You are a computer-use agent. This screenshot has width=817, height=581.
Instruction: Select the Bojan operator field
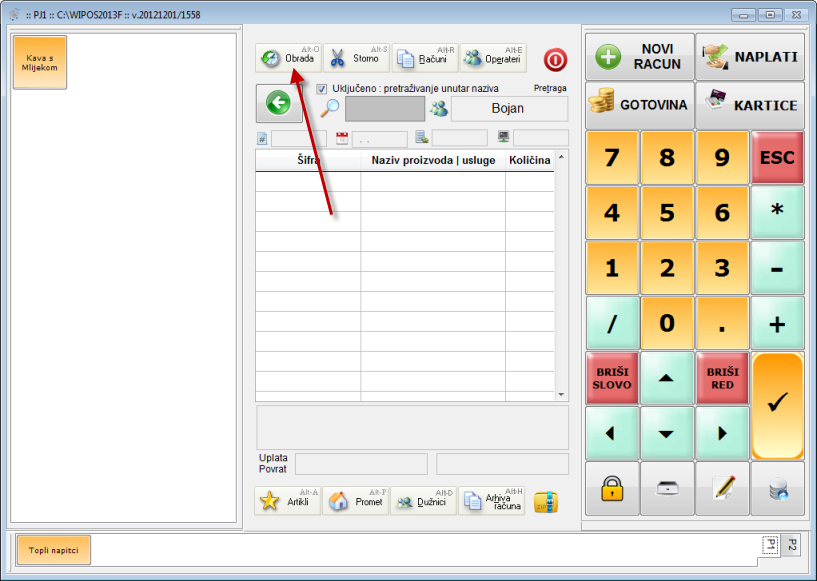[508, 109]
